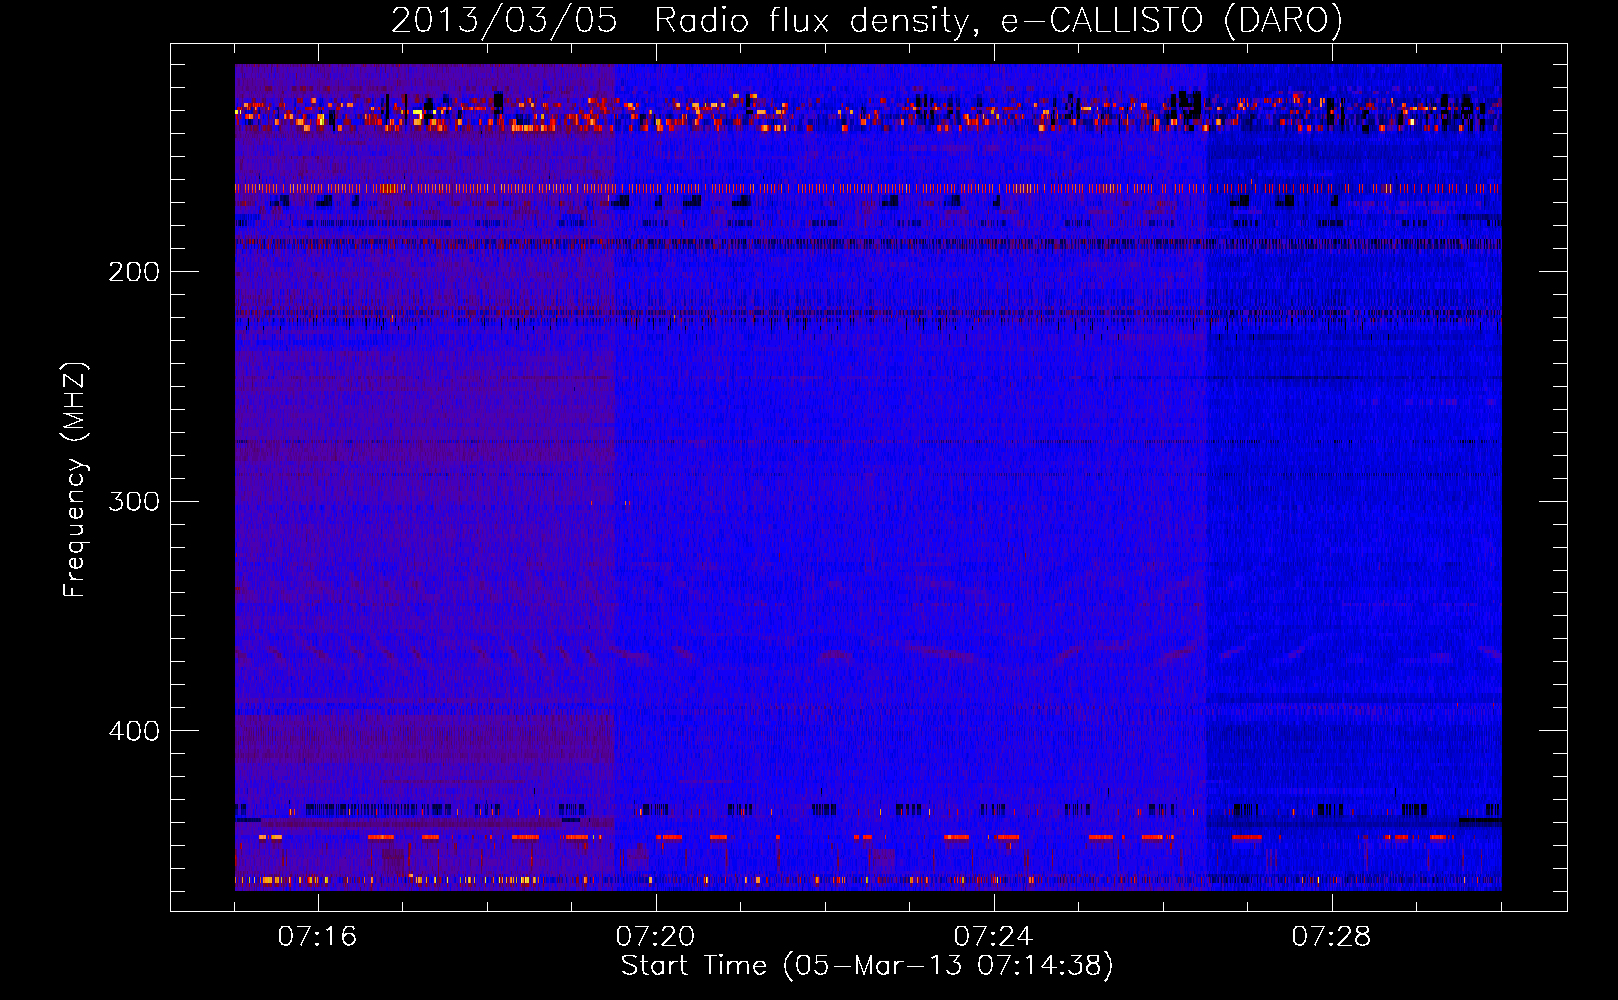Click the plot title "2013/03/05 Radio flux density, e-CALLISTO (DARO)"
Viewport: 1618px width, 1000px height.
click(x=866, y=20)
